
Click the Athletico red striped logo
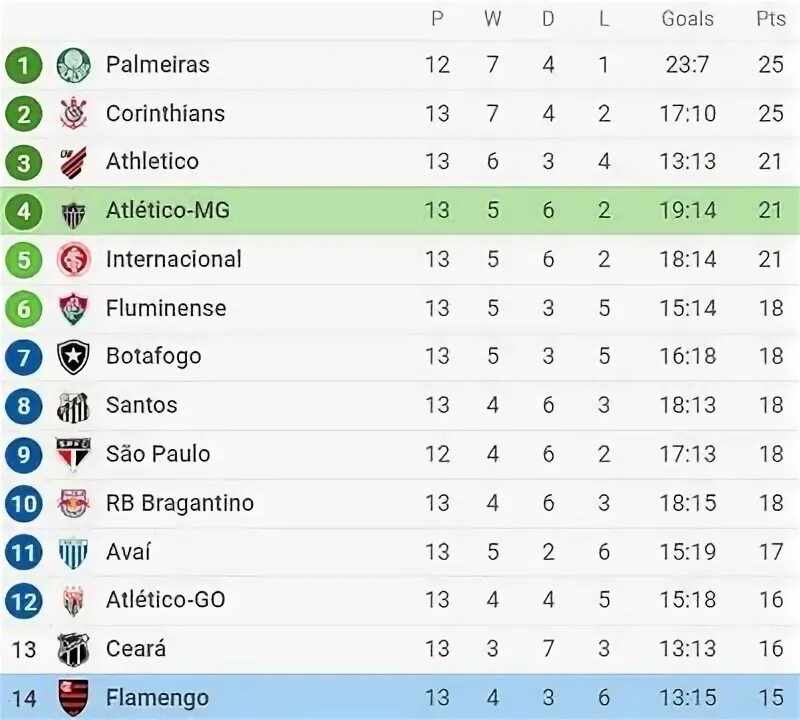pos(73,162)
